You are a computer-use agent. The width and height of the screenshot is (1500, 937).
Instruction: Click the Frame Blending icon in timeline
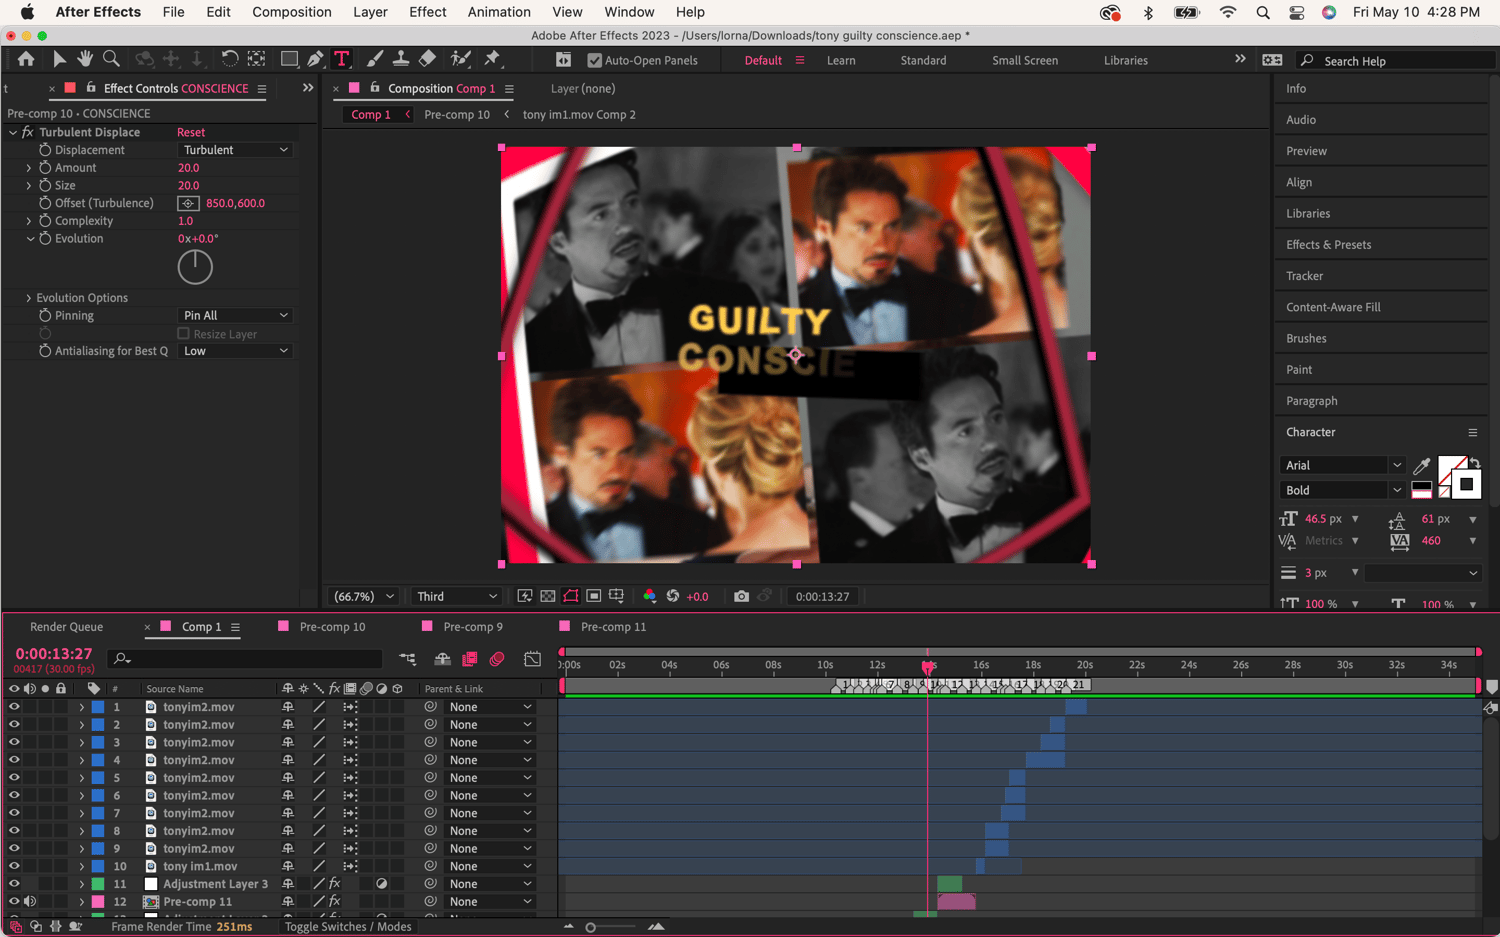(470, 659)
